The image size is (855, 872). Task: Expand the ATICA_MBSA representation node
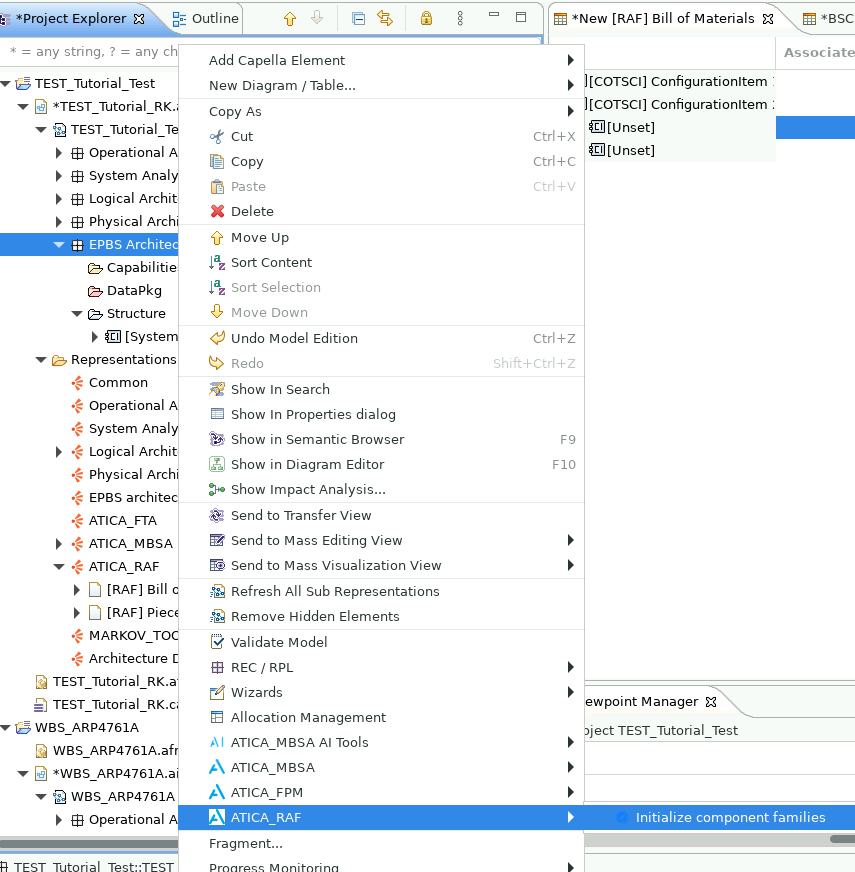pos(58,543)
